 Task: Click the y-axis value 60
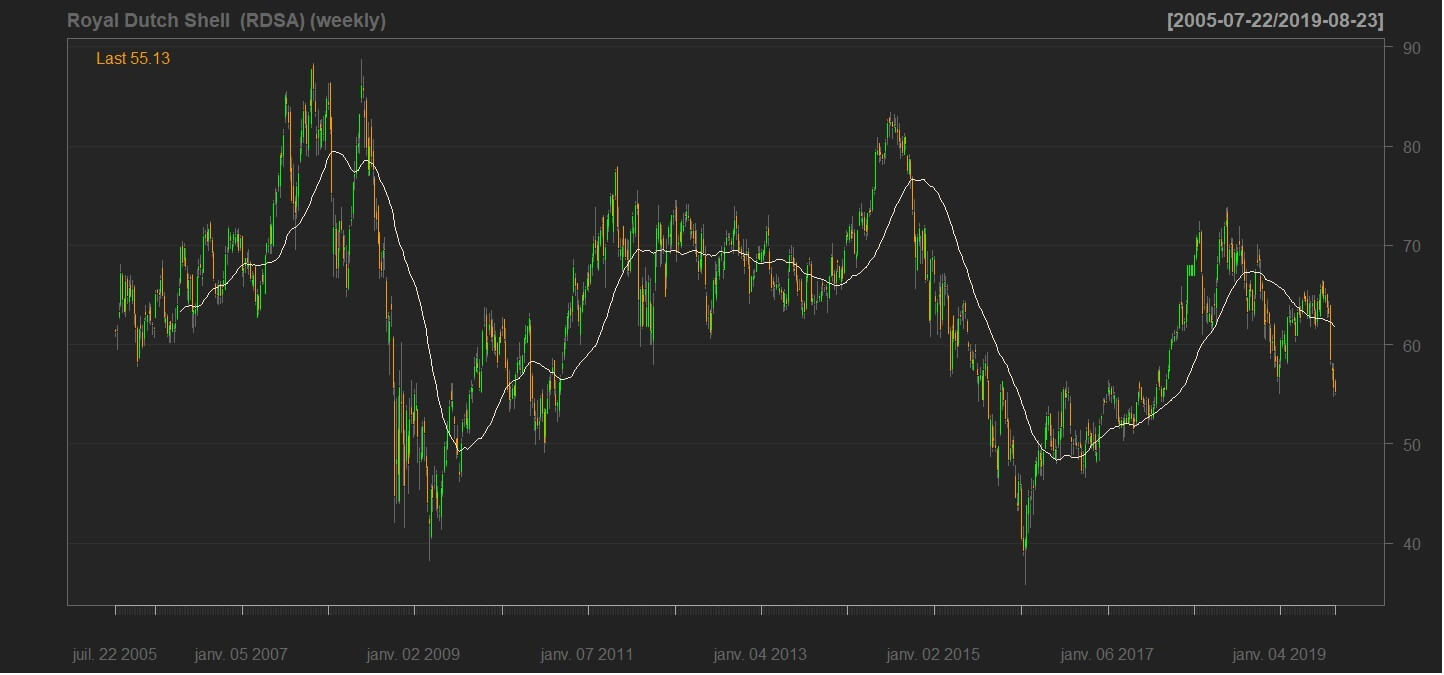1412,345
